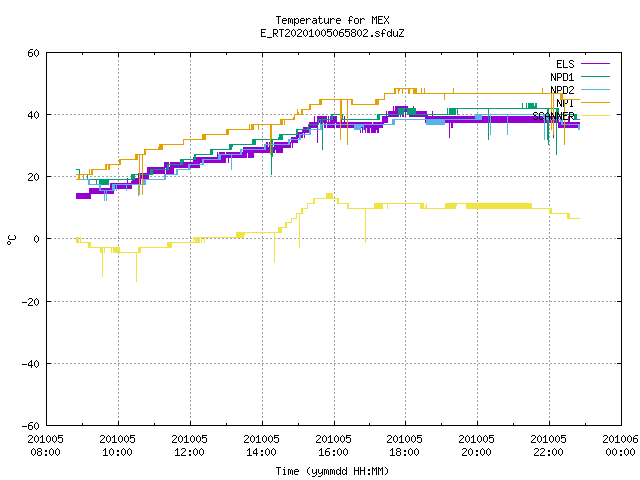
Task: Click the 201005 16:00 x-axis tick label
Action: (x=333, y=446)
